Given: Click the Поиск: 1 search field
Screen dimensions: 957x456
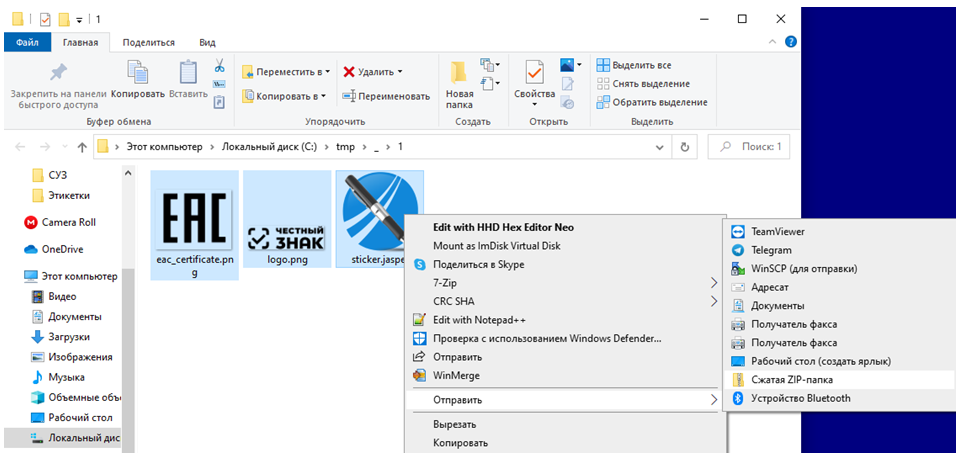Looking at the screenshot, I should coord(749,147).
